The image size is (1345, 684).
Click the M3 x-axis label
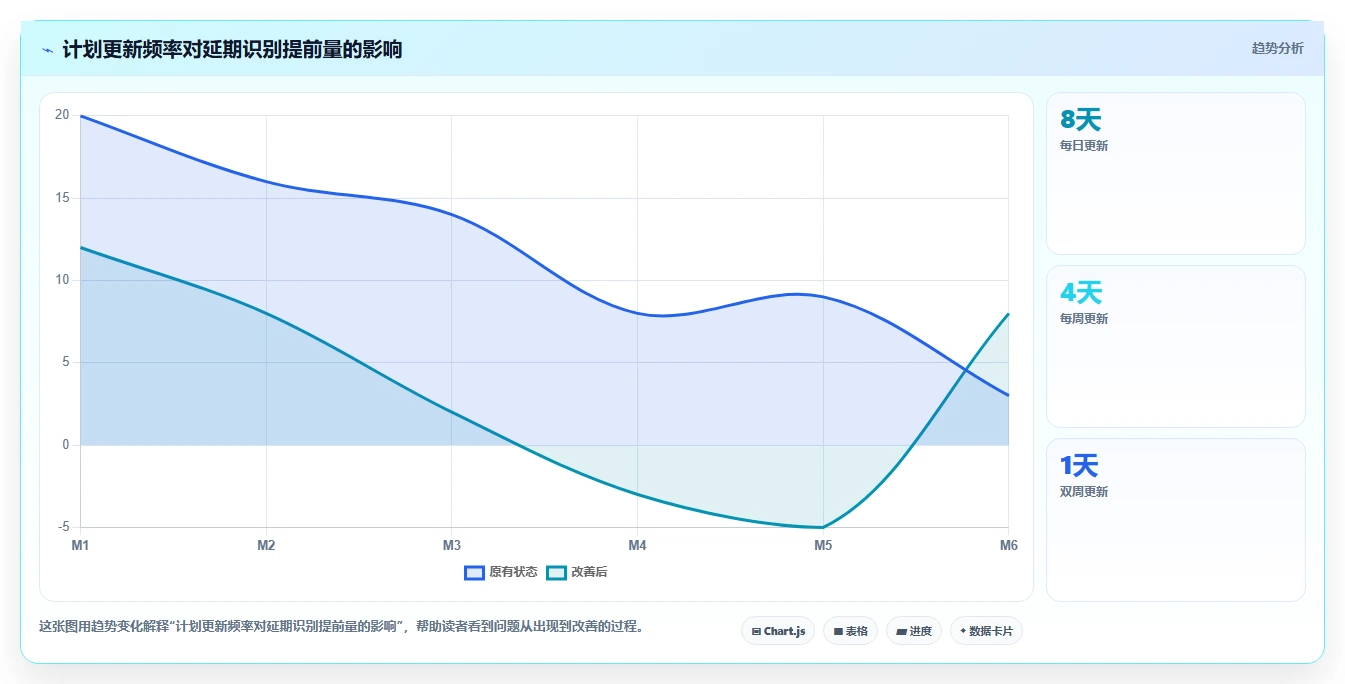coord(452,545)
